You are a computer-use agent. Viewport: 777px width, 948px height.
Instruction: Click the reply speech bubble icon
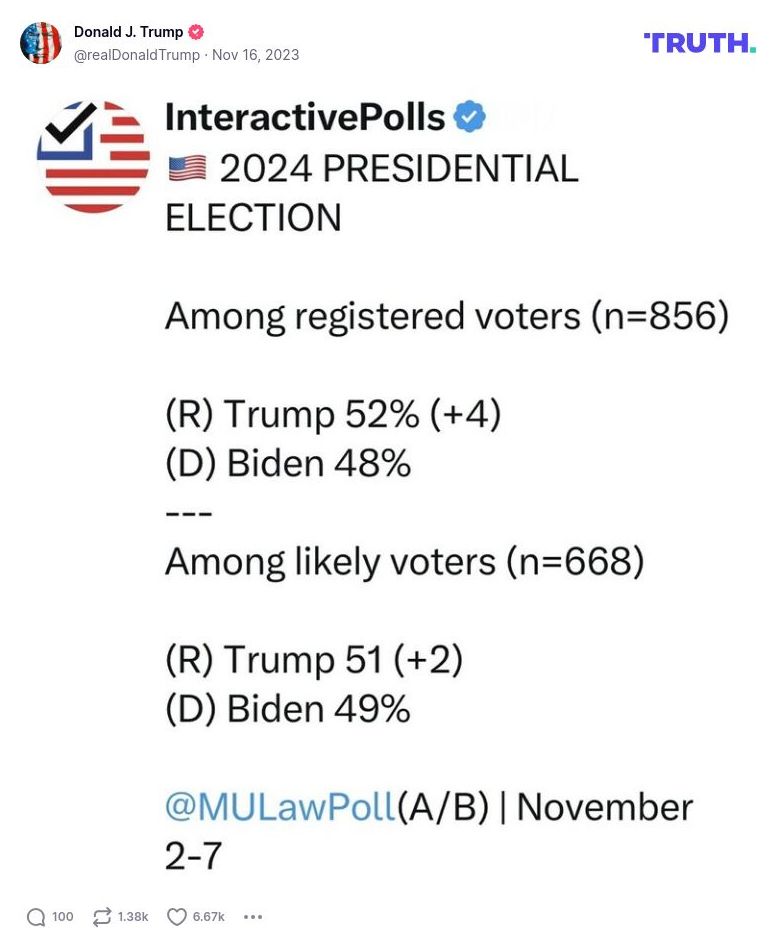coord(36,917)
